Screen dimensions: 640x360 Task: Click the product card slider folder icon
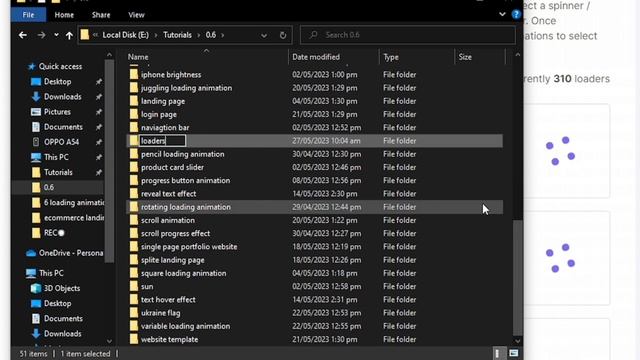click(x=134, y=167)
